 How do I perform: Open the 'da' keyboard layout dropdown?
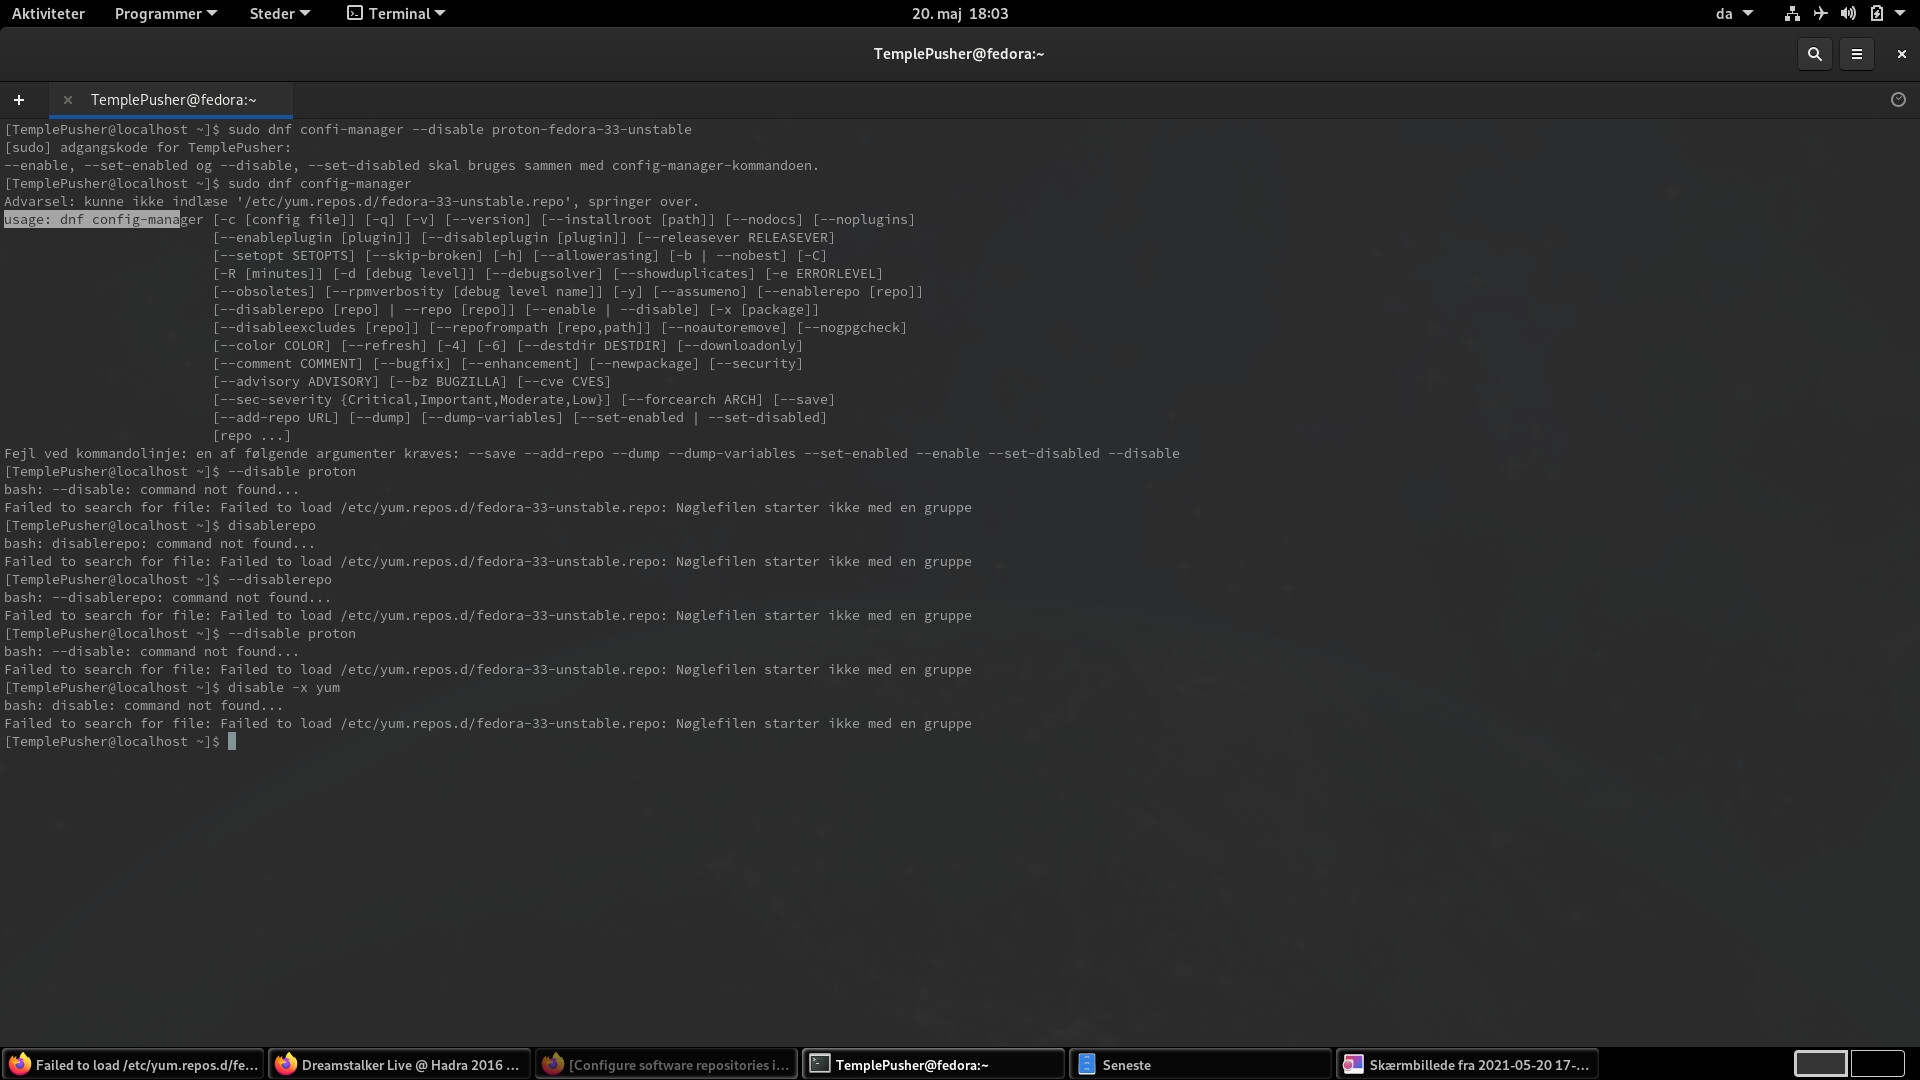(1734, 14)
